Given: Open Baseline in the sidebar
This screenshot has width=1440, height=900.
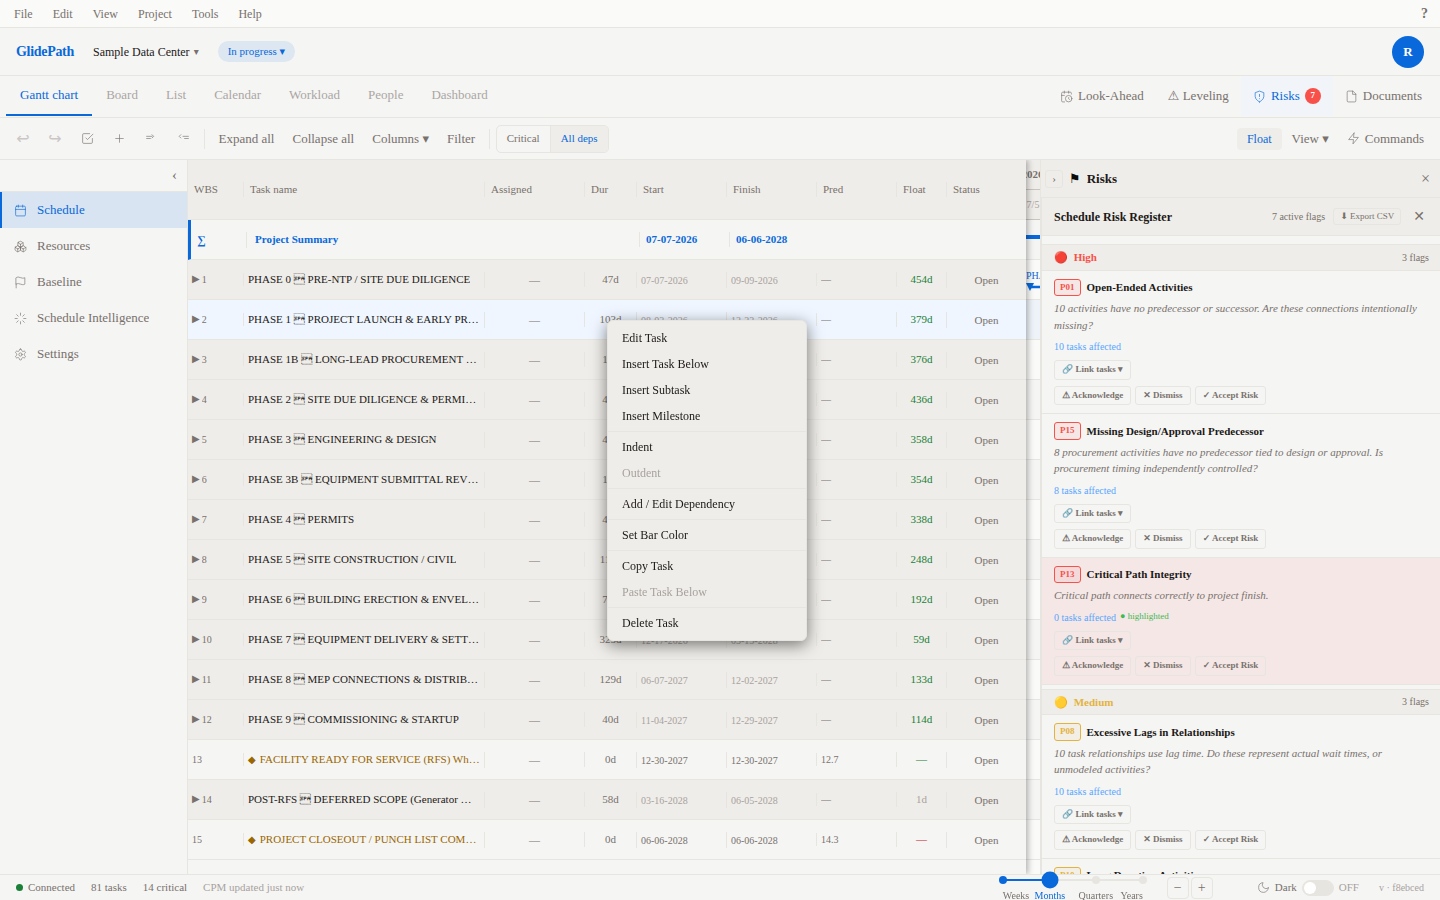Looking at the screenshot, I should pyautogui.click(x=94, y=282).
